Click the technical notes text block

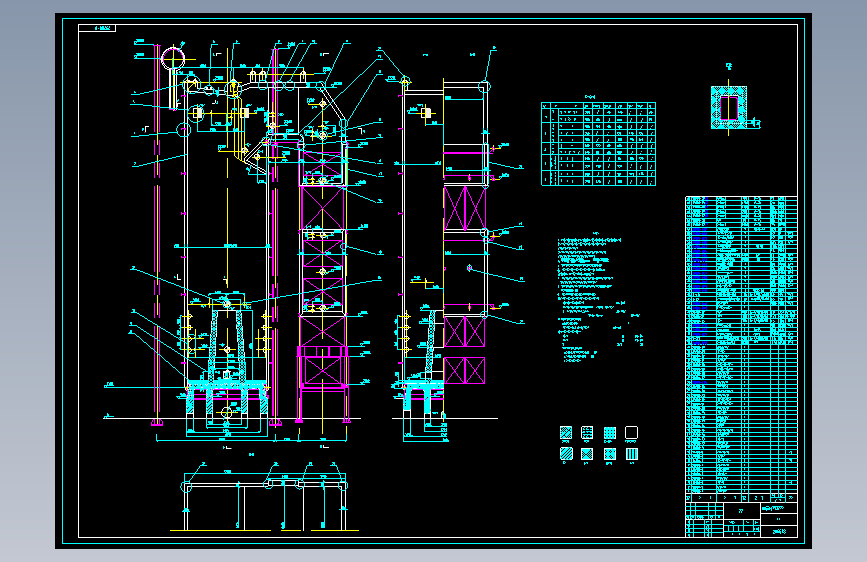(x=600, y=300)
